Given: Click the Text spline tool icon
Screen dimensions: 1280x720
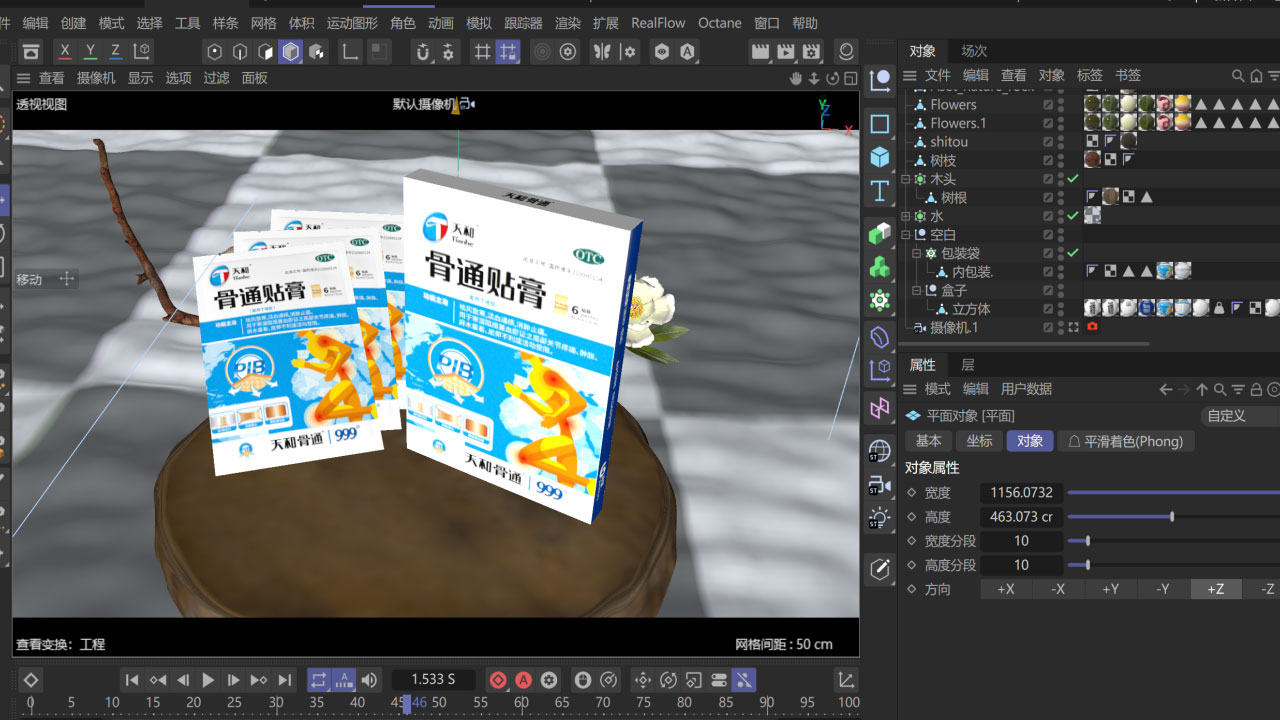Looking at the screenshot, I should [880, 190].
